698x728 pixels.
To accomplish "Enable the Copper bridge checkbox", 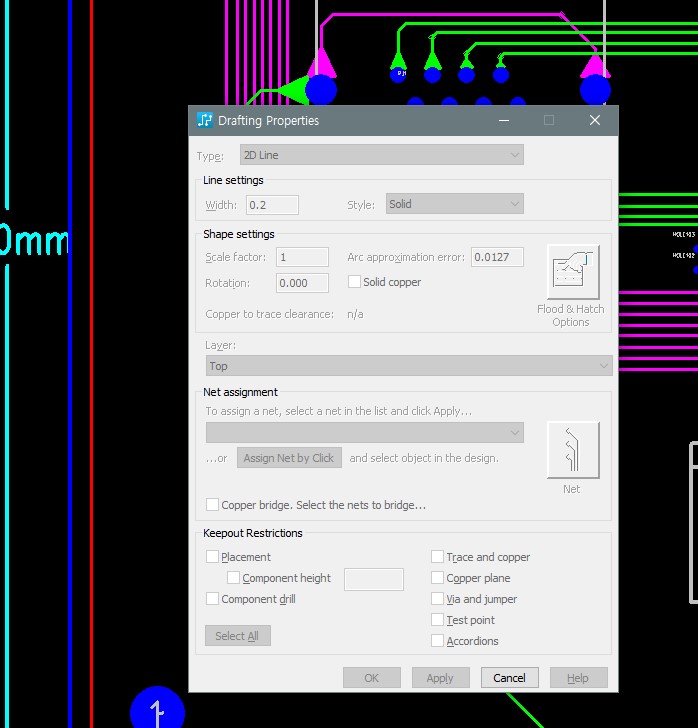I will pos(212,505).
